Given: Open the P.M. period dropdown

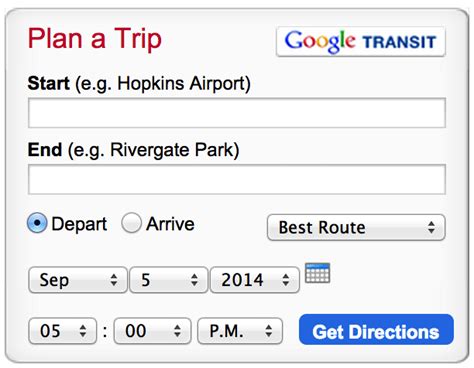Looking at the screenshot, I should [240, 331].
